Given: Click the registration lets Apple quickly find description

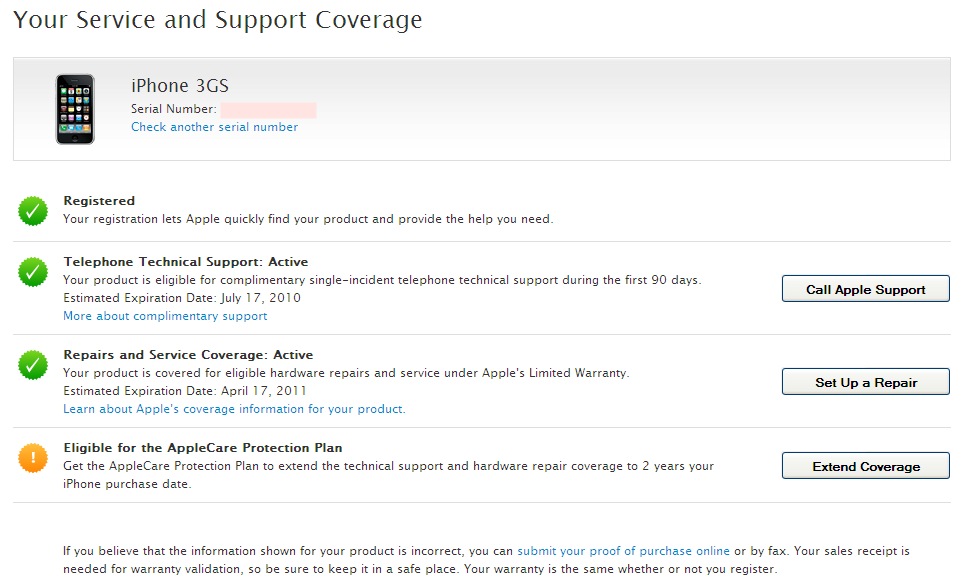Looking at the screenshot, I should (x=308, y=219).
